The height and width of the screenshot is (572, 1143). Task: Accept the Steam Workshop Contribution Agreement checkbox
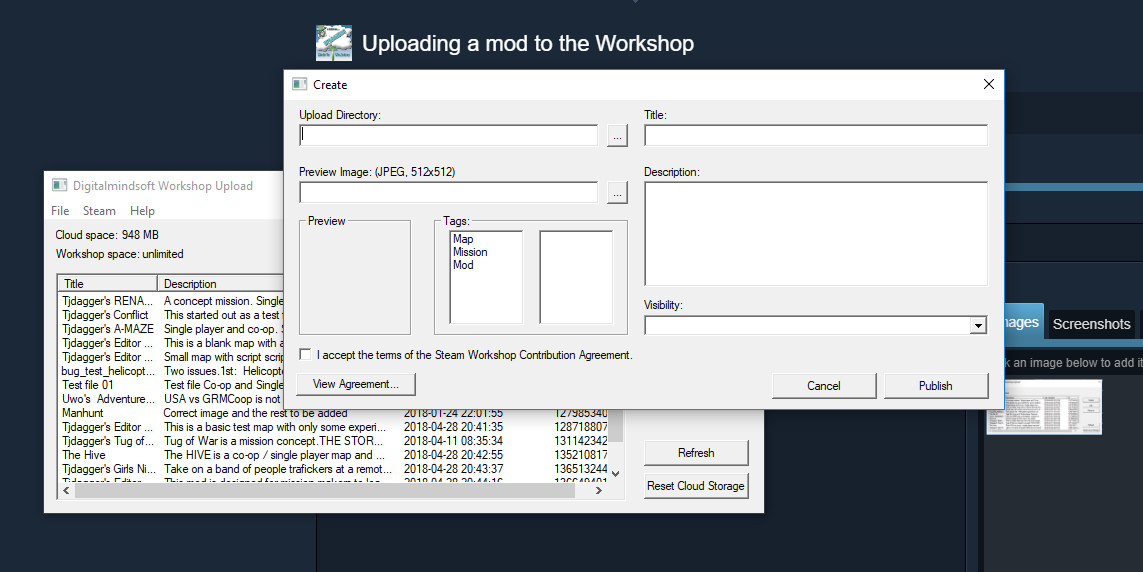pyautogui.click(x=305, y=354)
